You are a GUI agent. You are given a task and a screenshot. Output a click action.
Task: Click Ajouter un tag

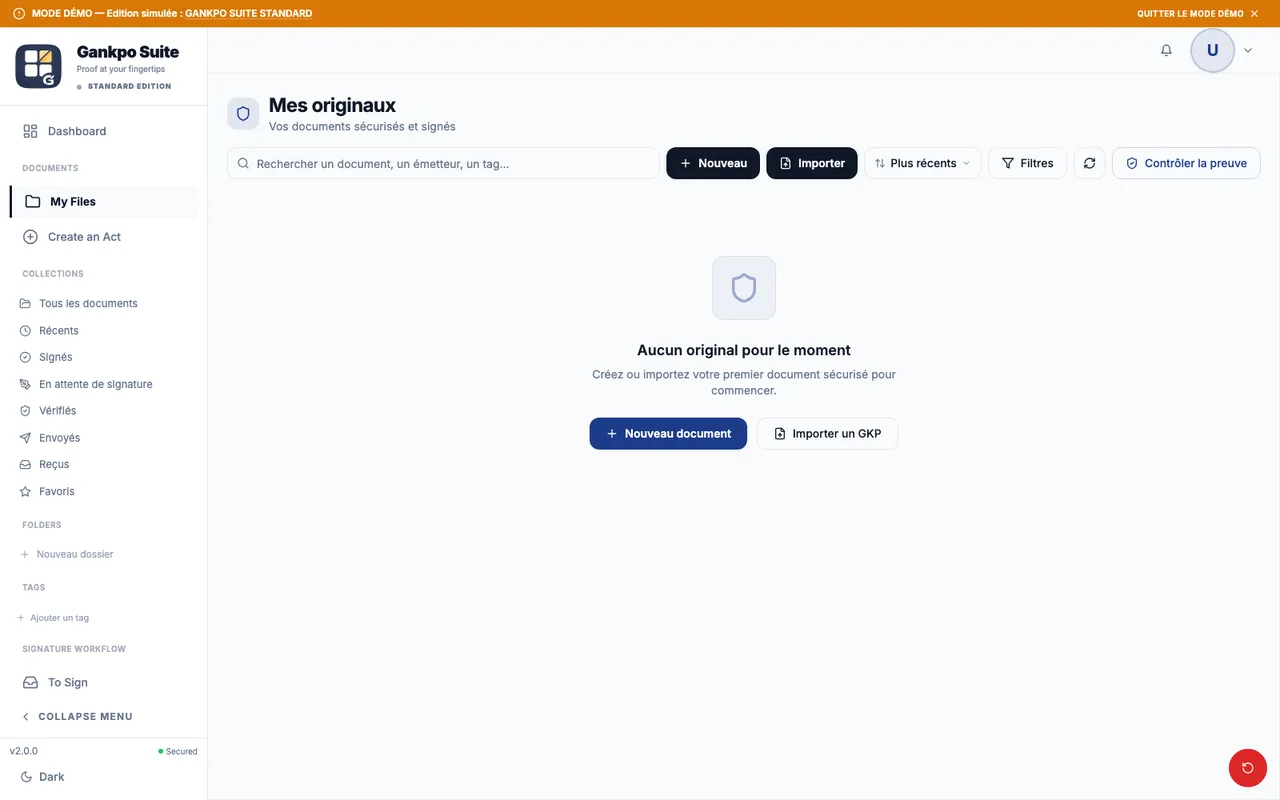coord(53,618)
